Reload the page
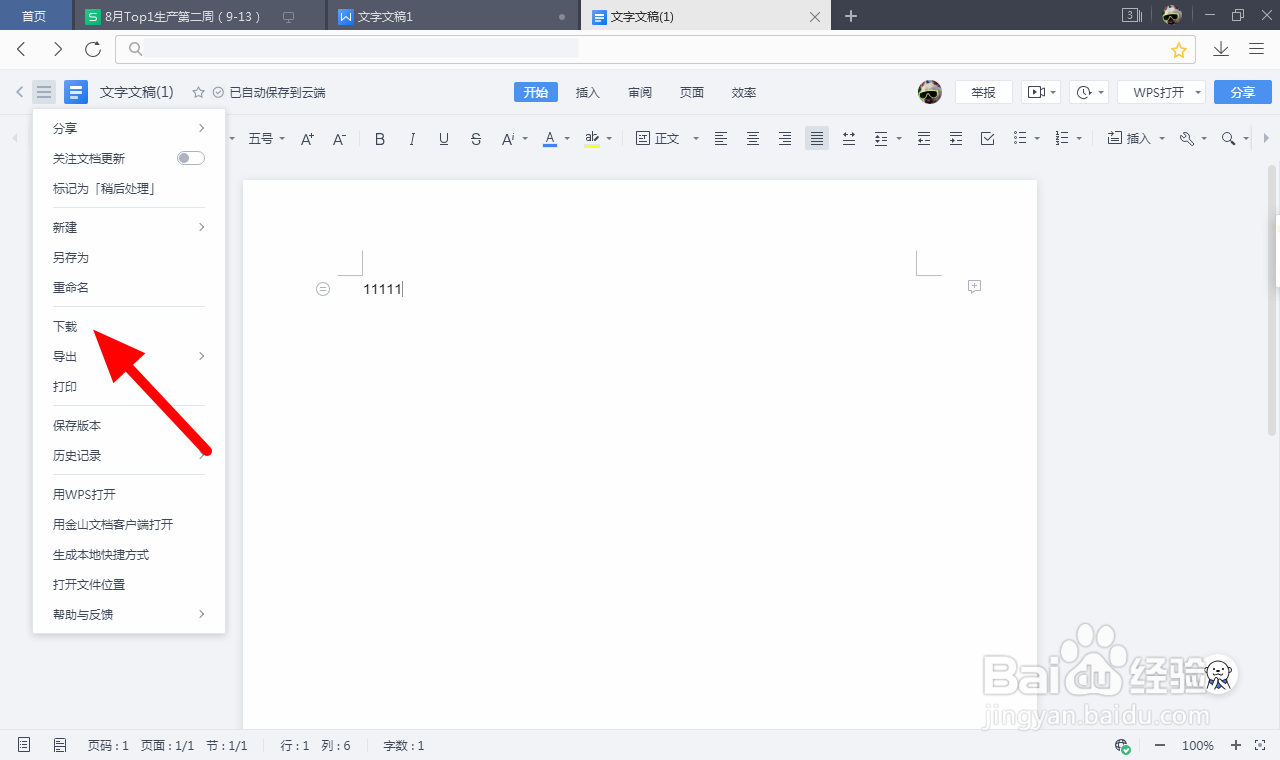The image size is (1280, 760). 93,49
